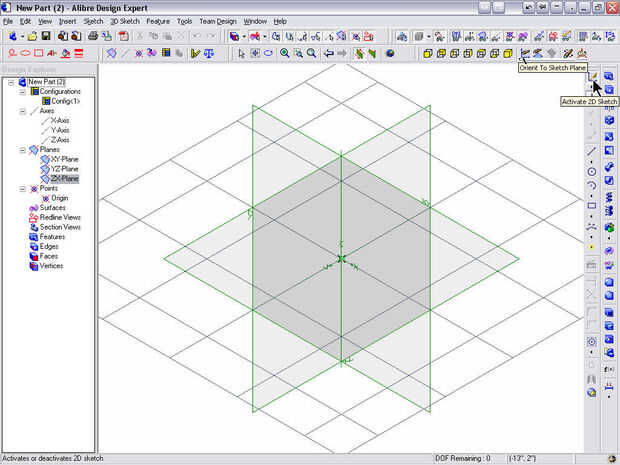620x465 pixels.
Task: Open the Team Design menu
Action: [x=218, y=20]
